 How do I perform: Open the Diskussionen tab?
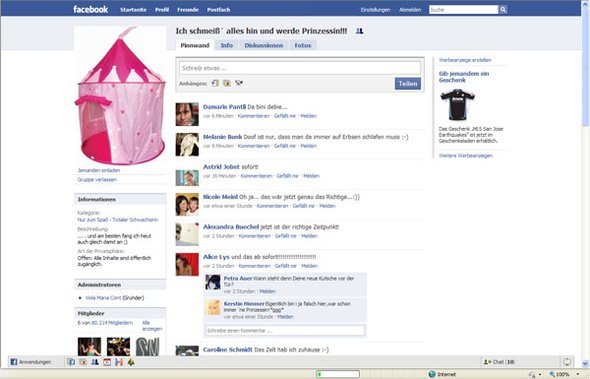[x=264, y=46]
